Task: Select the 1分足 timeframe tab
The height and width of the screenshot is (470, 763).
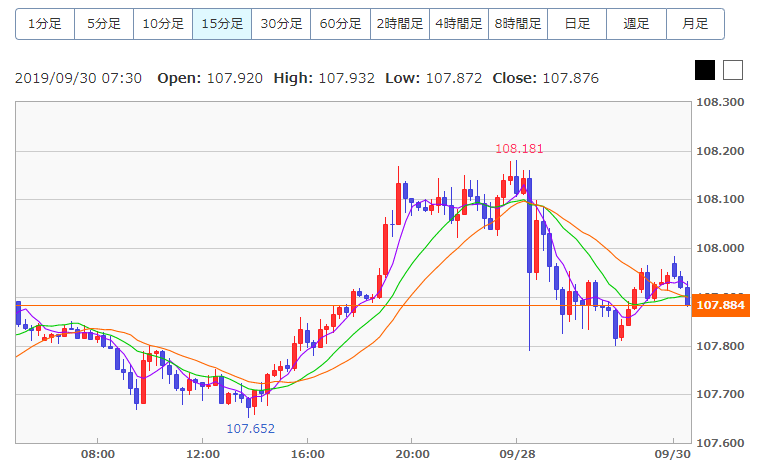Action: click(45, 23)
